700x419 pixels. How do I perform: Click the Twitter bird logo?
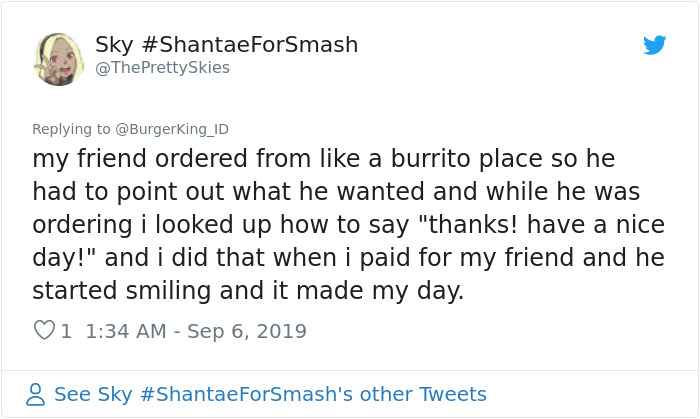click(654, 45)
